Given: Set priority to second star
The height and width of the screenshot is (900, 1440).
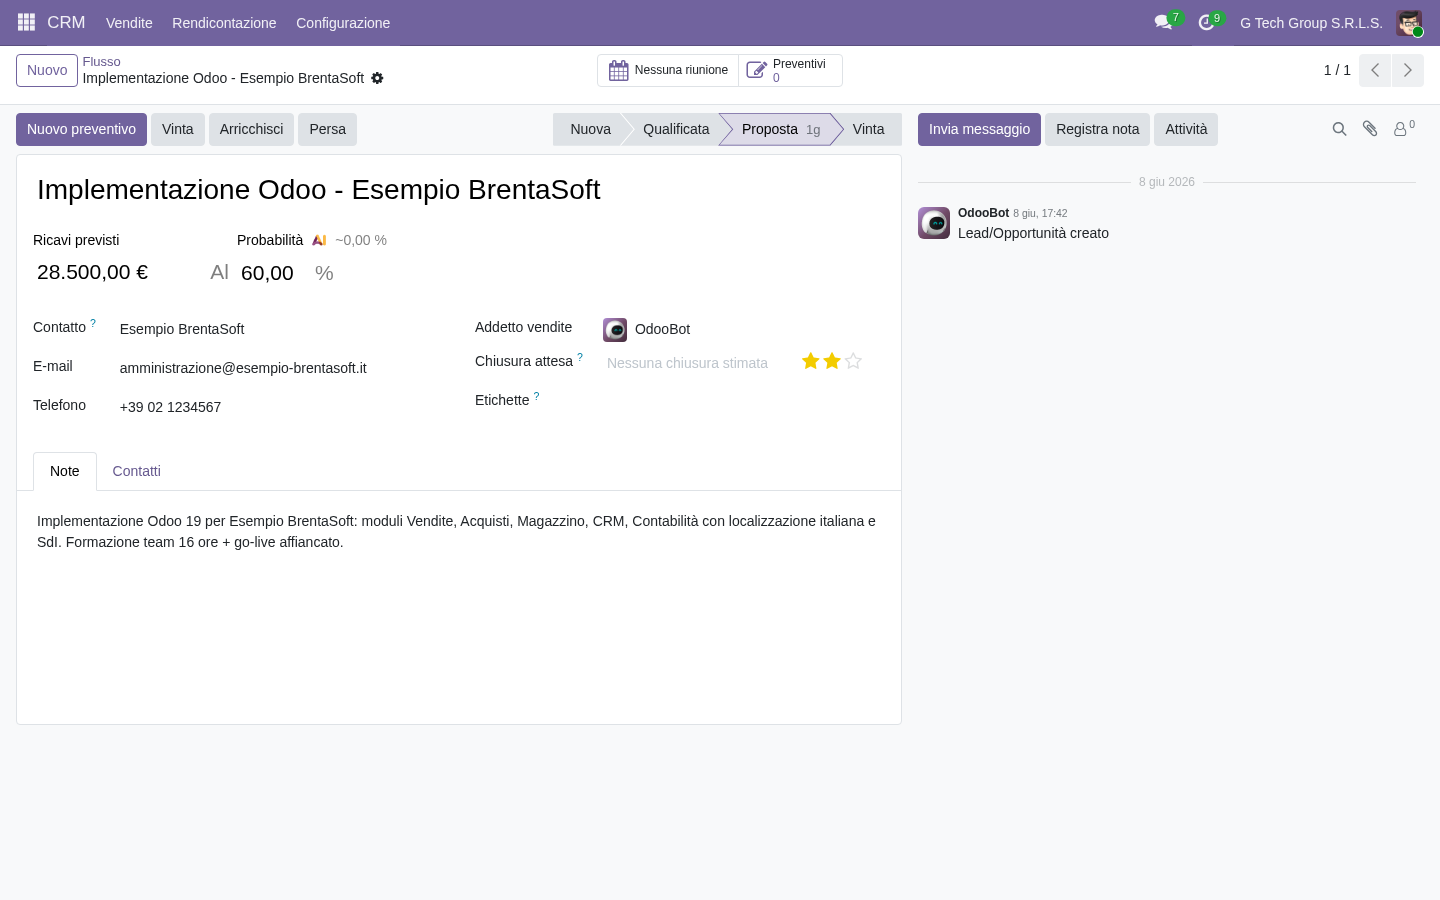Looking at the screenshot, I should point(832,361).
